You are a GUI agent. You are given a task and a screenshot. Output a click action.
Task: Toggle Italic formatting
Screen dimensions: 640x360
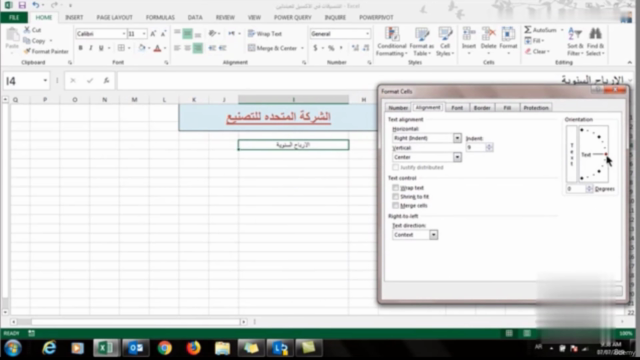click(91, 48)
